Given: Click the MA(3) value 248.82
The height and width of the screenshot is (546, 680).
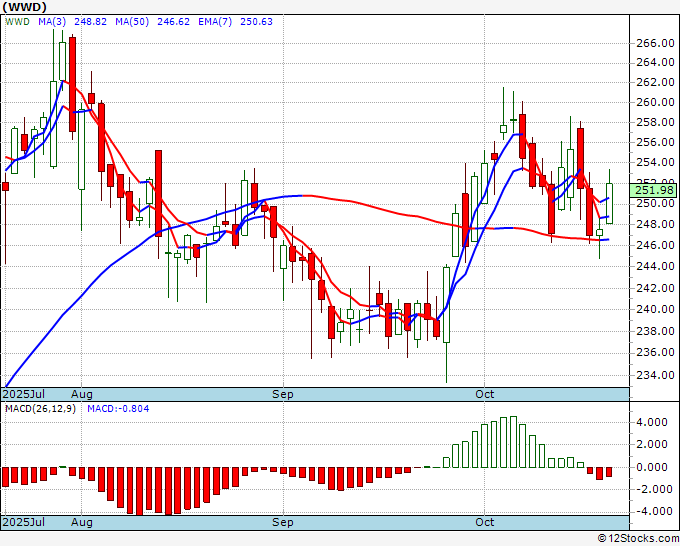Looking at the screenshot, I should click(x=90, y=21).
